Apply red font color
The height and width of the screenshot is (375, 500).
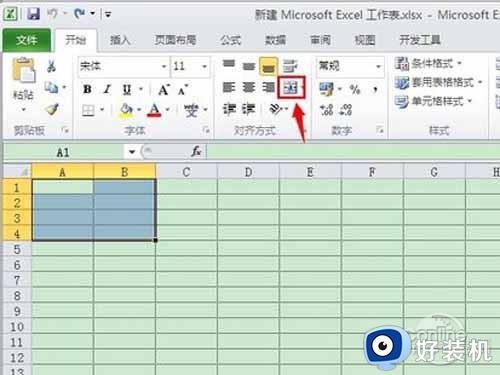(x=154, y=110)
